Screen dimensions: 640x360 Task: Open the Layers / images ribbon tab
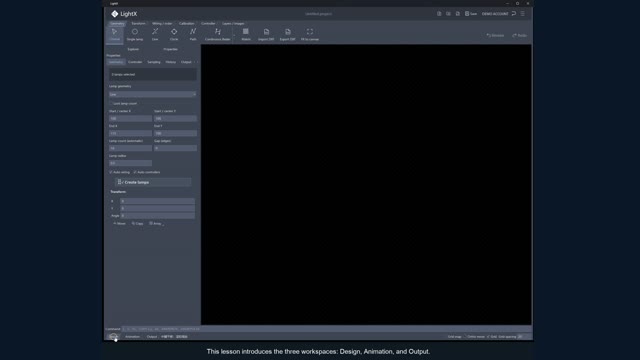[233, 23]
